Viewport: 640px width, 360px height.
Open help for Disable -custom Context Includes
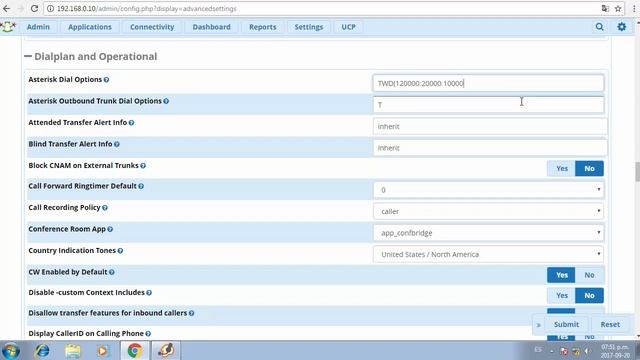click(149, 293)
